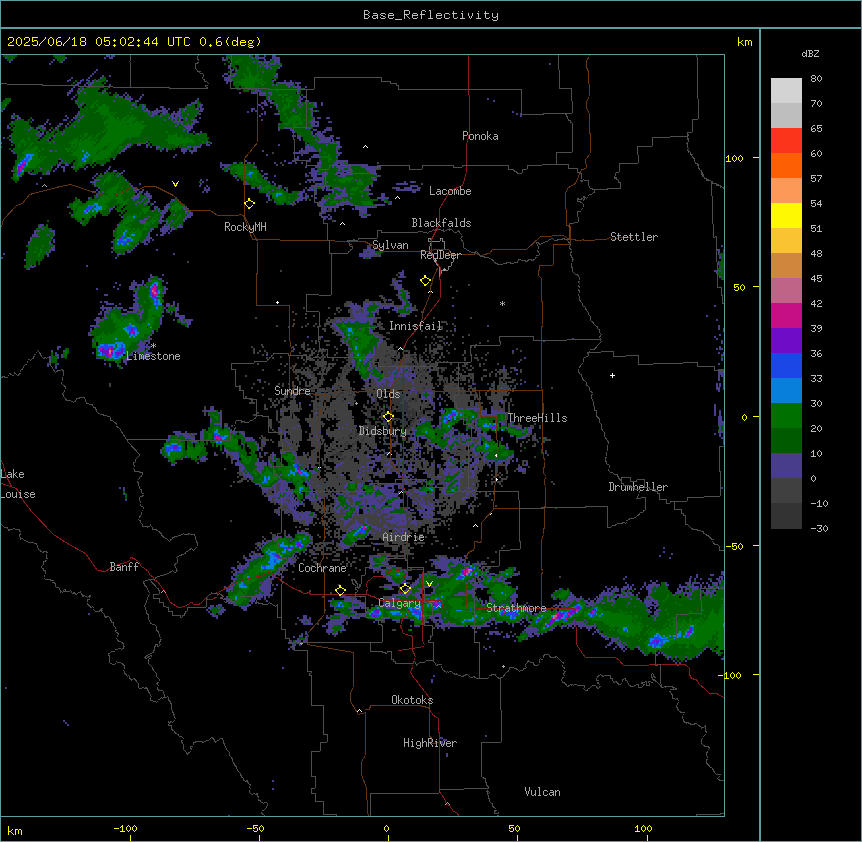
Task: Pick the purple swatch in dBZ legend
Action: tap(786, 341)
